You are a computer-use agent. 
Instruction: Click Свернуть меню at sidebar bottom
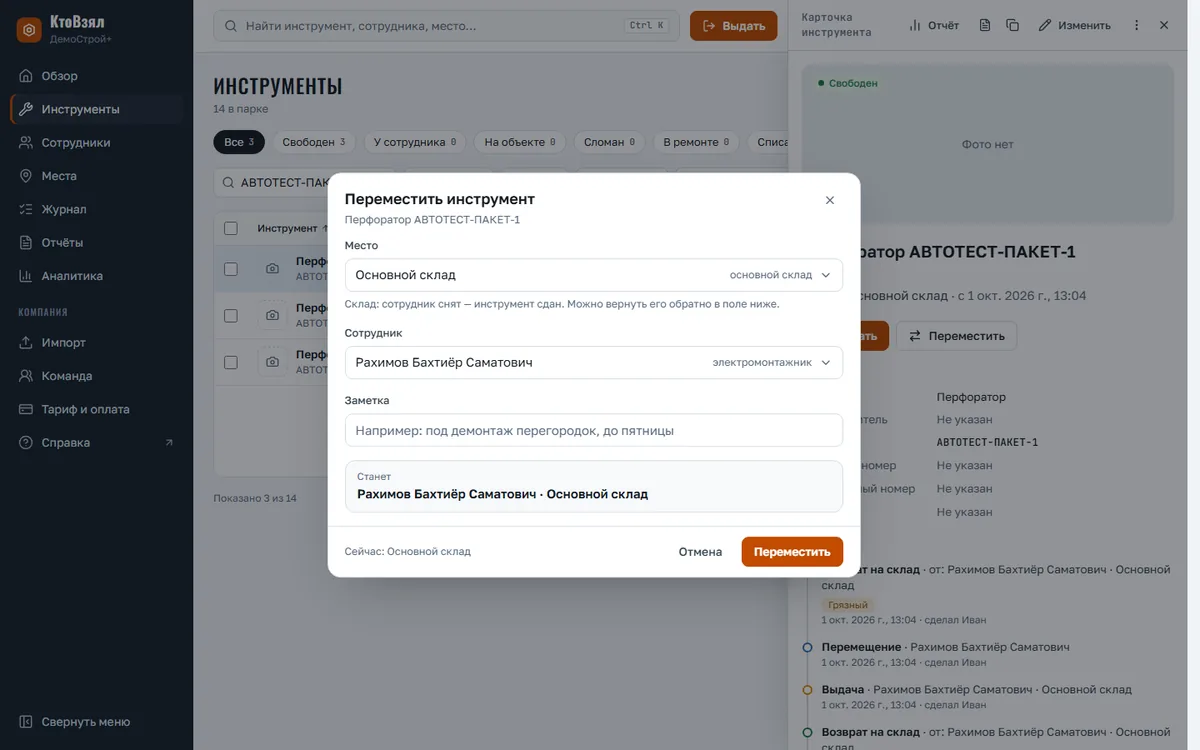coord(86,722)
